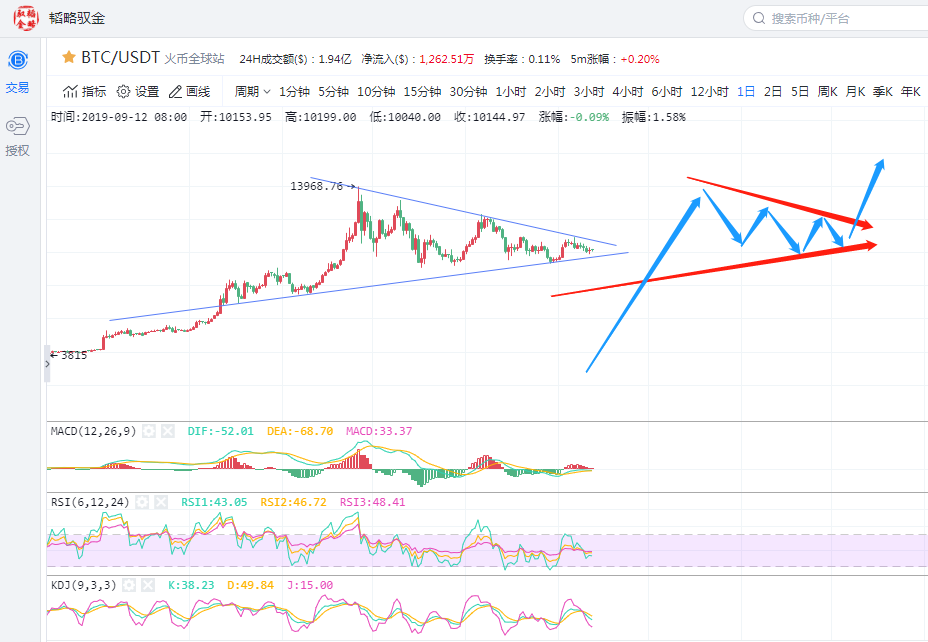Click the 净流入 value 1,262.51万
Screen dimensions: 928x642
coord(447,59)
